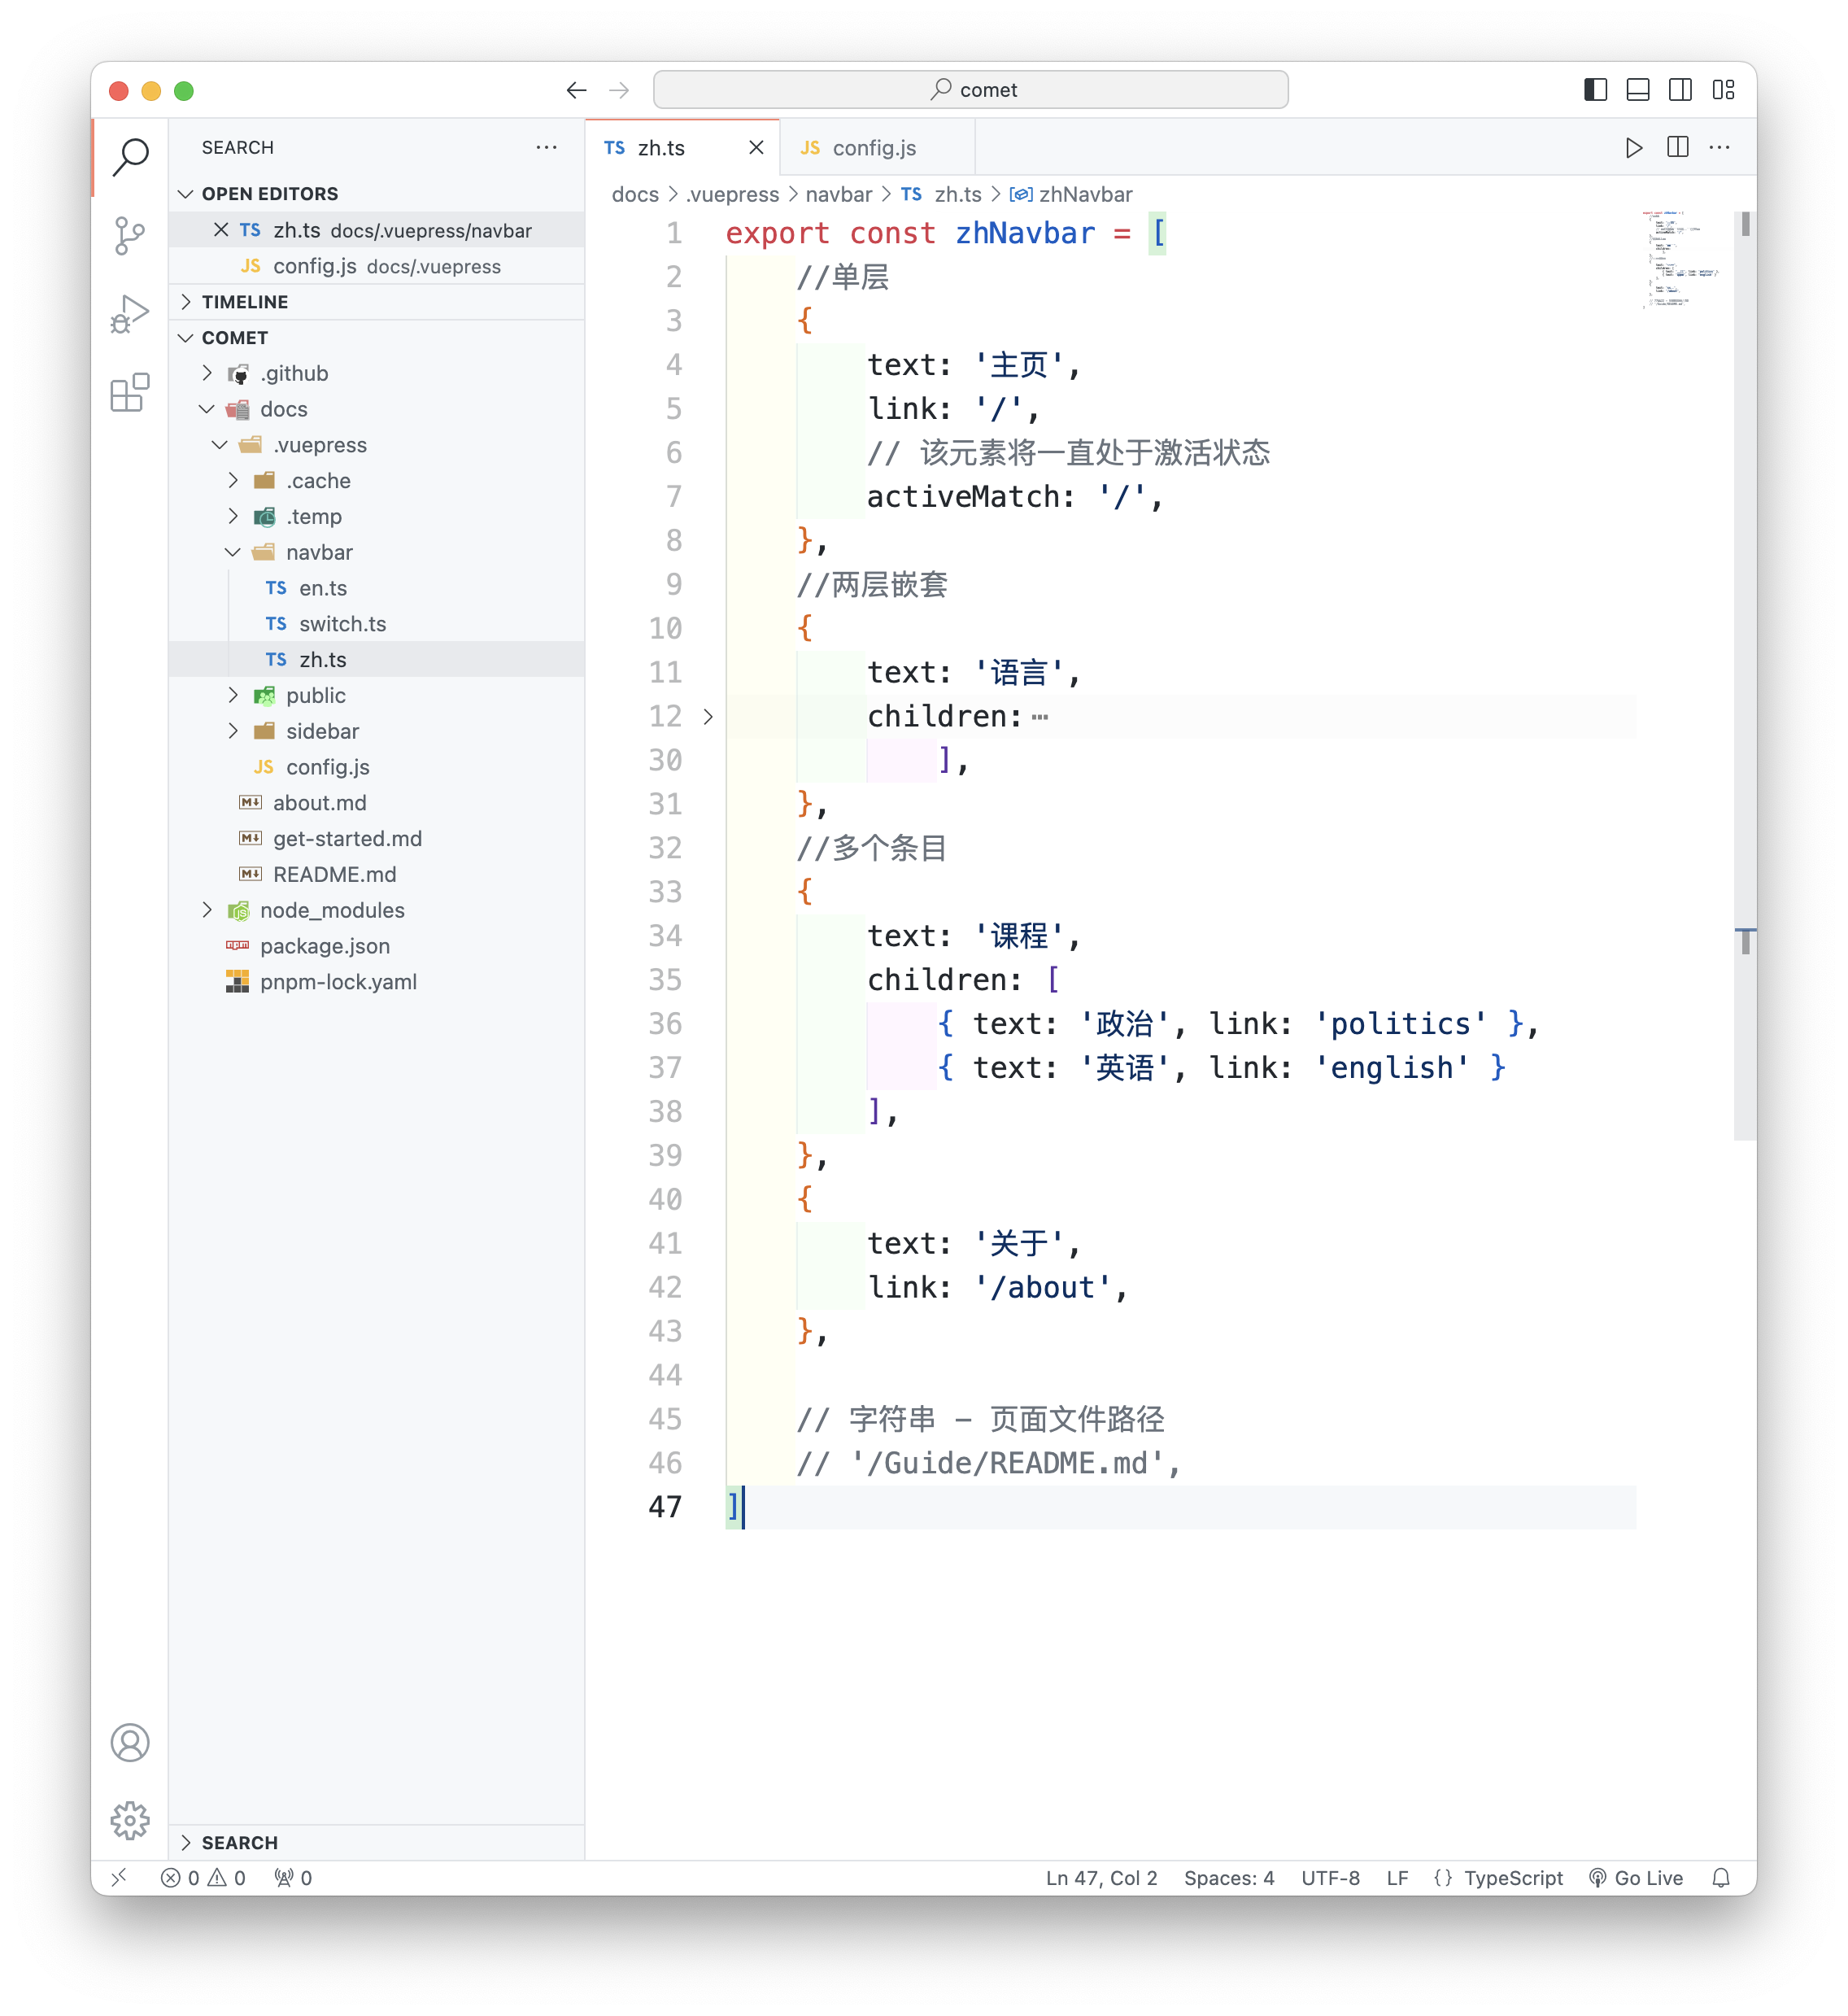The image size is (1848, 2016).
Task: Open the Source Control view
Action: (x=129, y=236)
